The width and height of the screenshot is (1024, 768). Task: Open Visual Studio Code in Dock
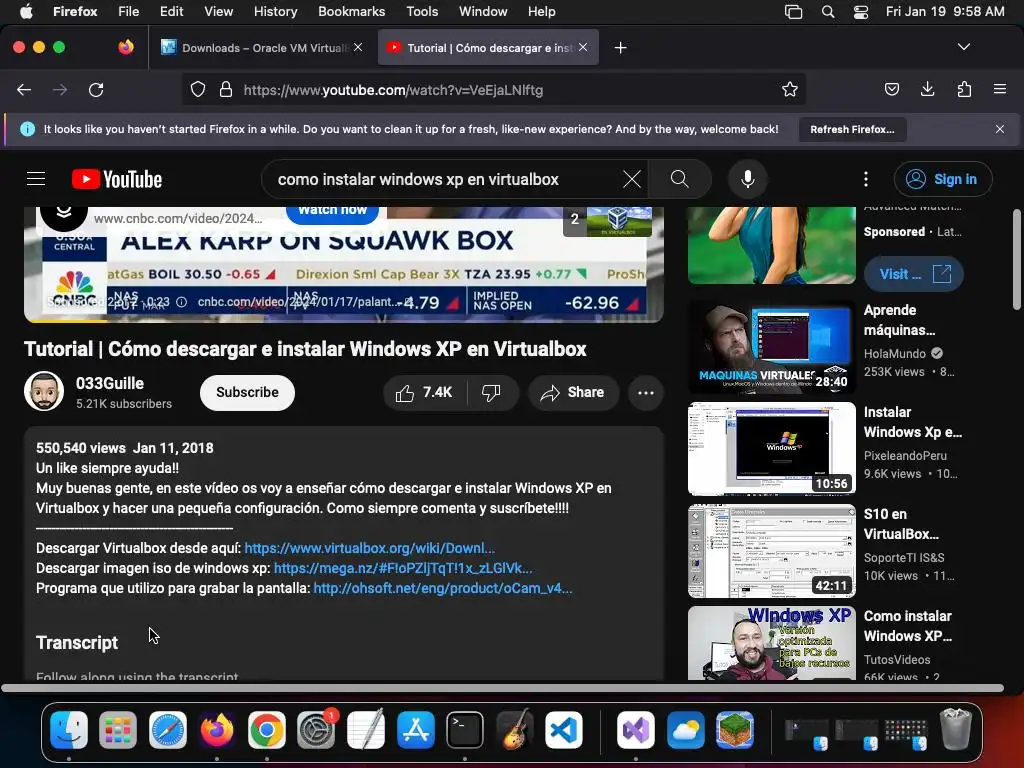coord(564,729)
